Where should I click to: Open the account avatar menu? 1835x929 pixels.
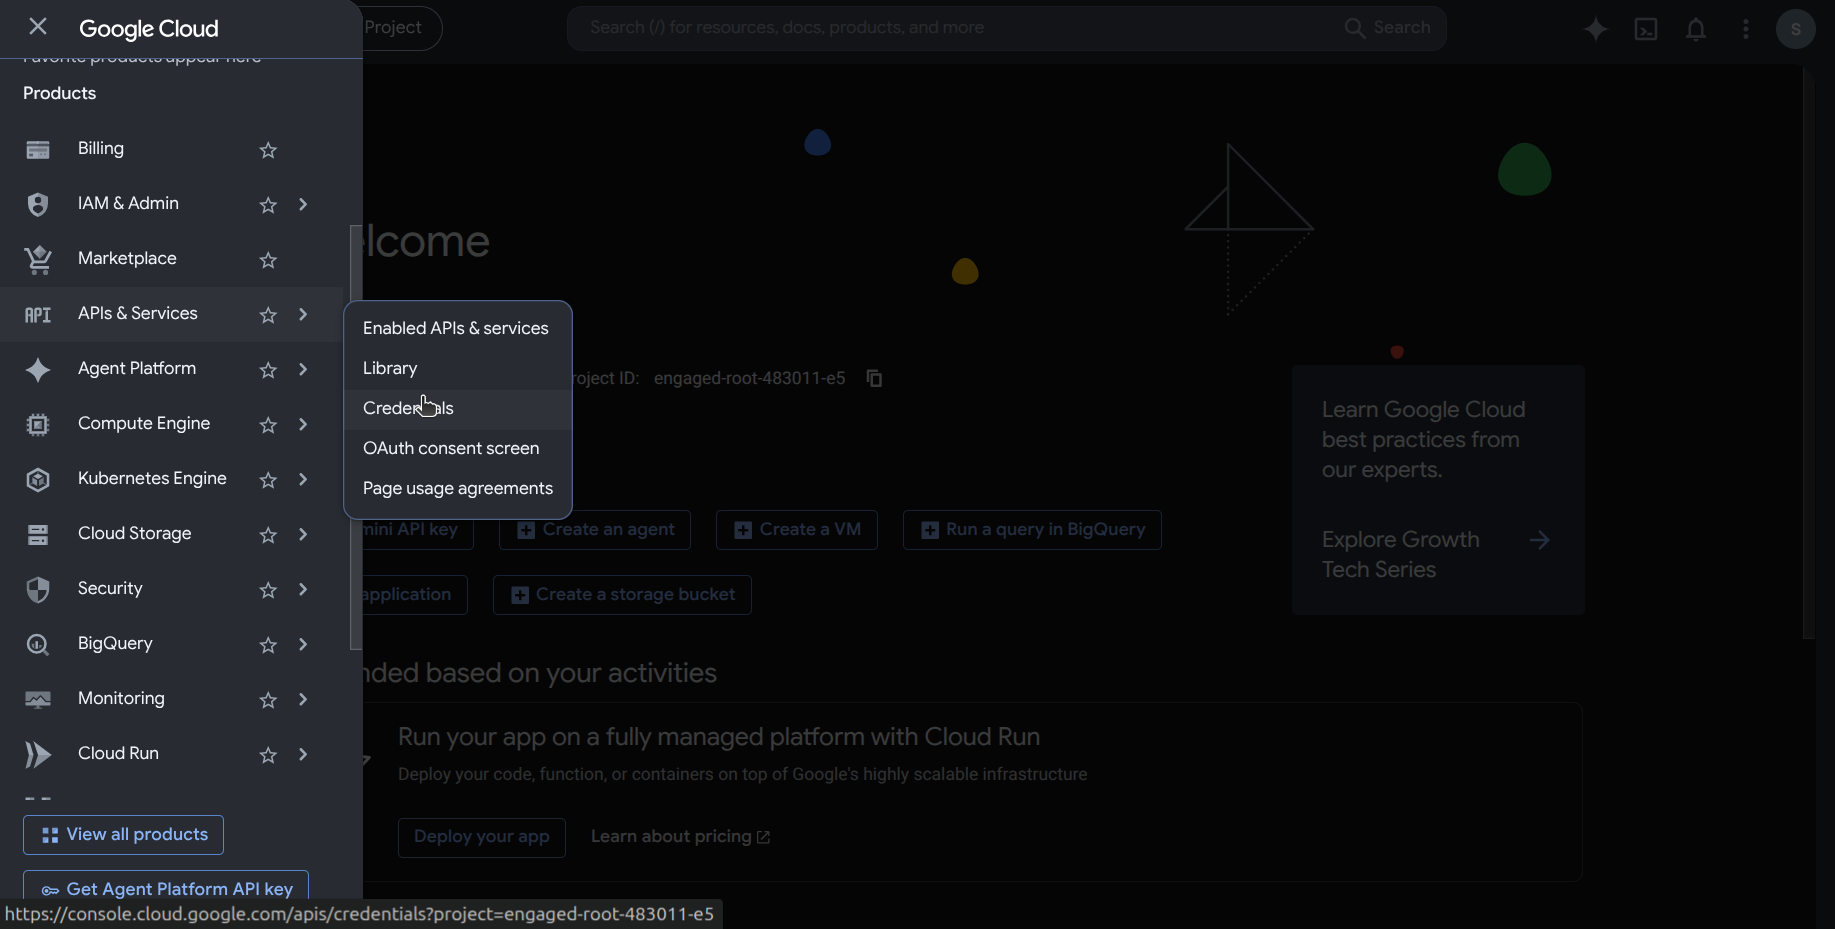pyautogui.click(x=1796, y=29)
